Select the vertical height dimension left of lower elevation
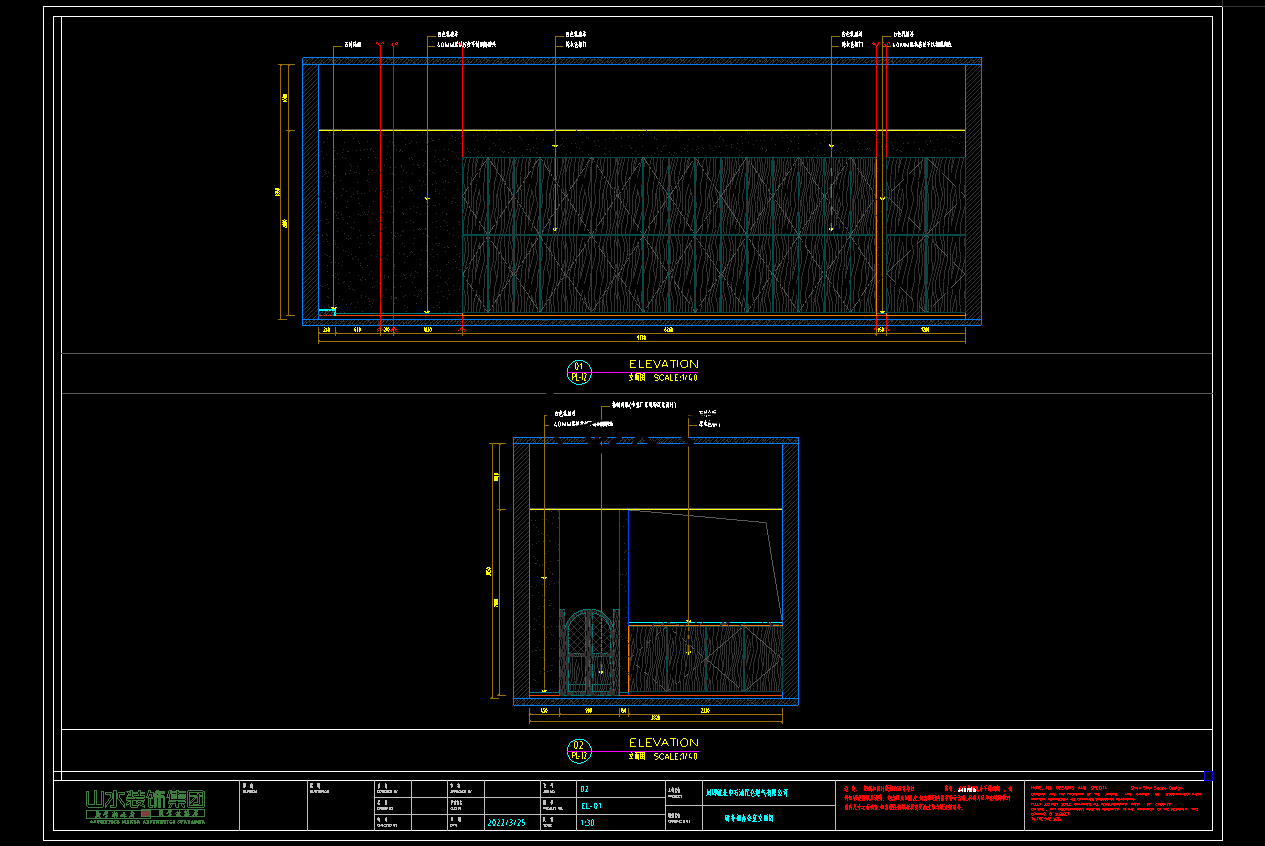Viewport: 1265px width, 846px height. (x=496, y=570)
